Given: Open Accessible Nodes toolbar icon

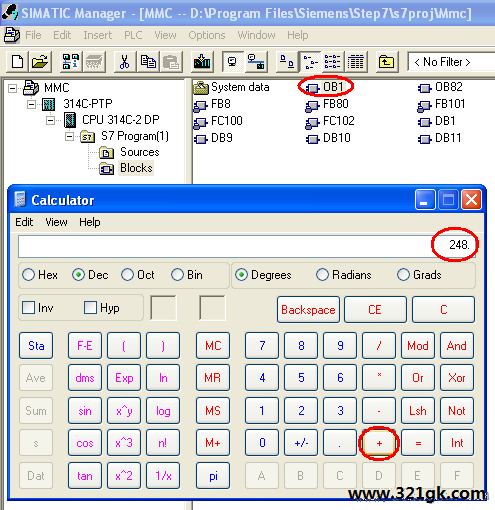Looking at the screenshot, I should click(x=71, y=62).
